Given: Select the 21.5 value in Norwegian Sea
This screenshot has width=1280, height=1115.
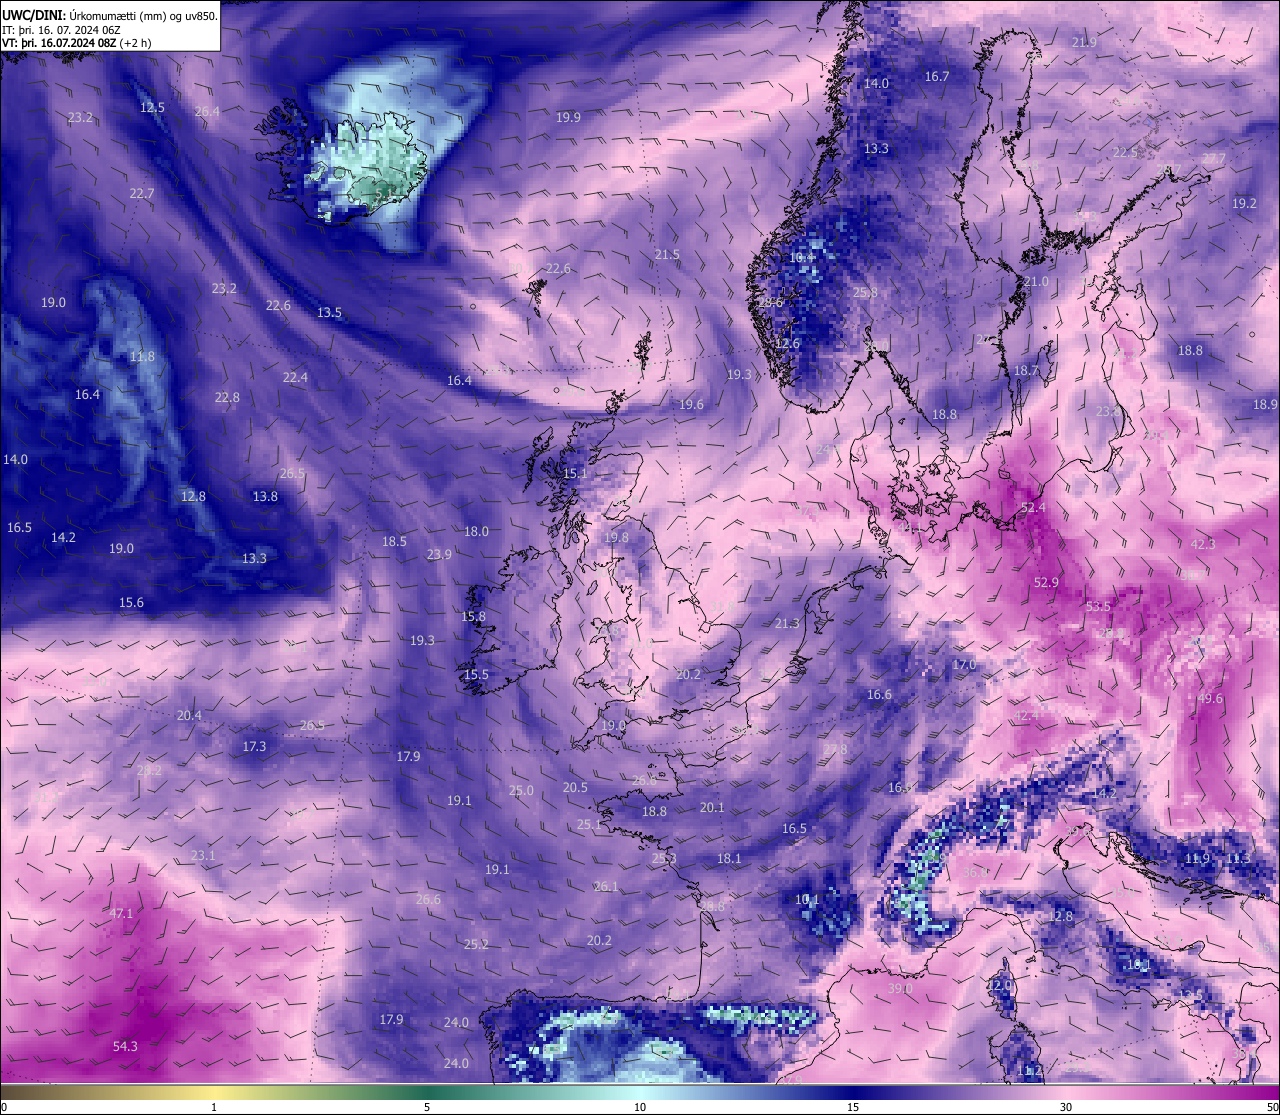Looking at the screenshot, I should click(x=667, y=254).
